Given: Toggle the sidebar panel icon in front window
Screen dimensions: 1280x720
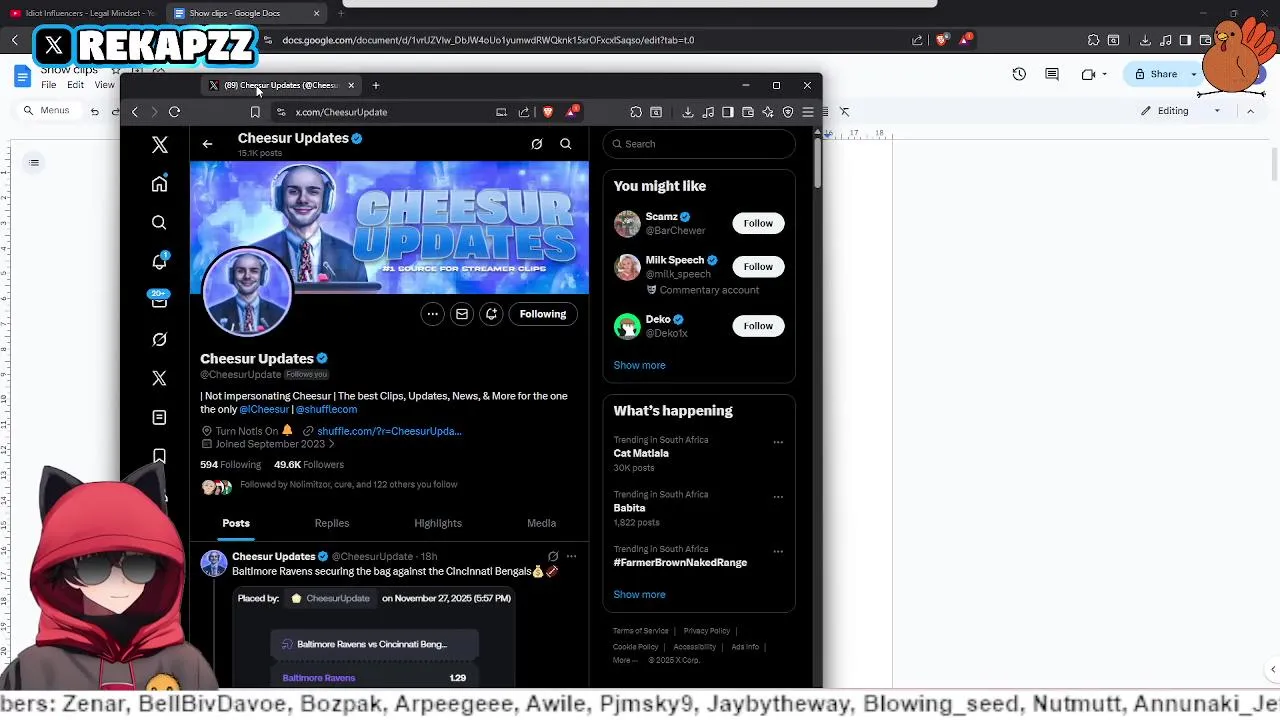Looking at the screenshot, I should (728, 112).
